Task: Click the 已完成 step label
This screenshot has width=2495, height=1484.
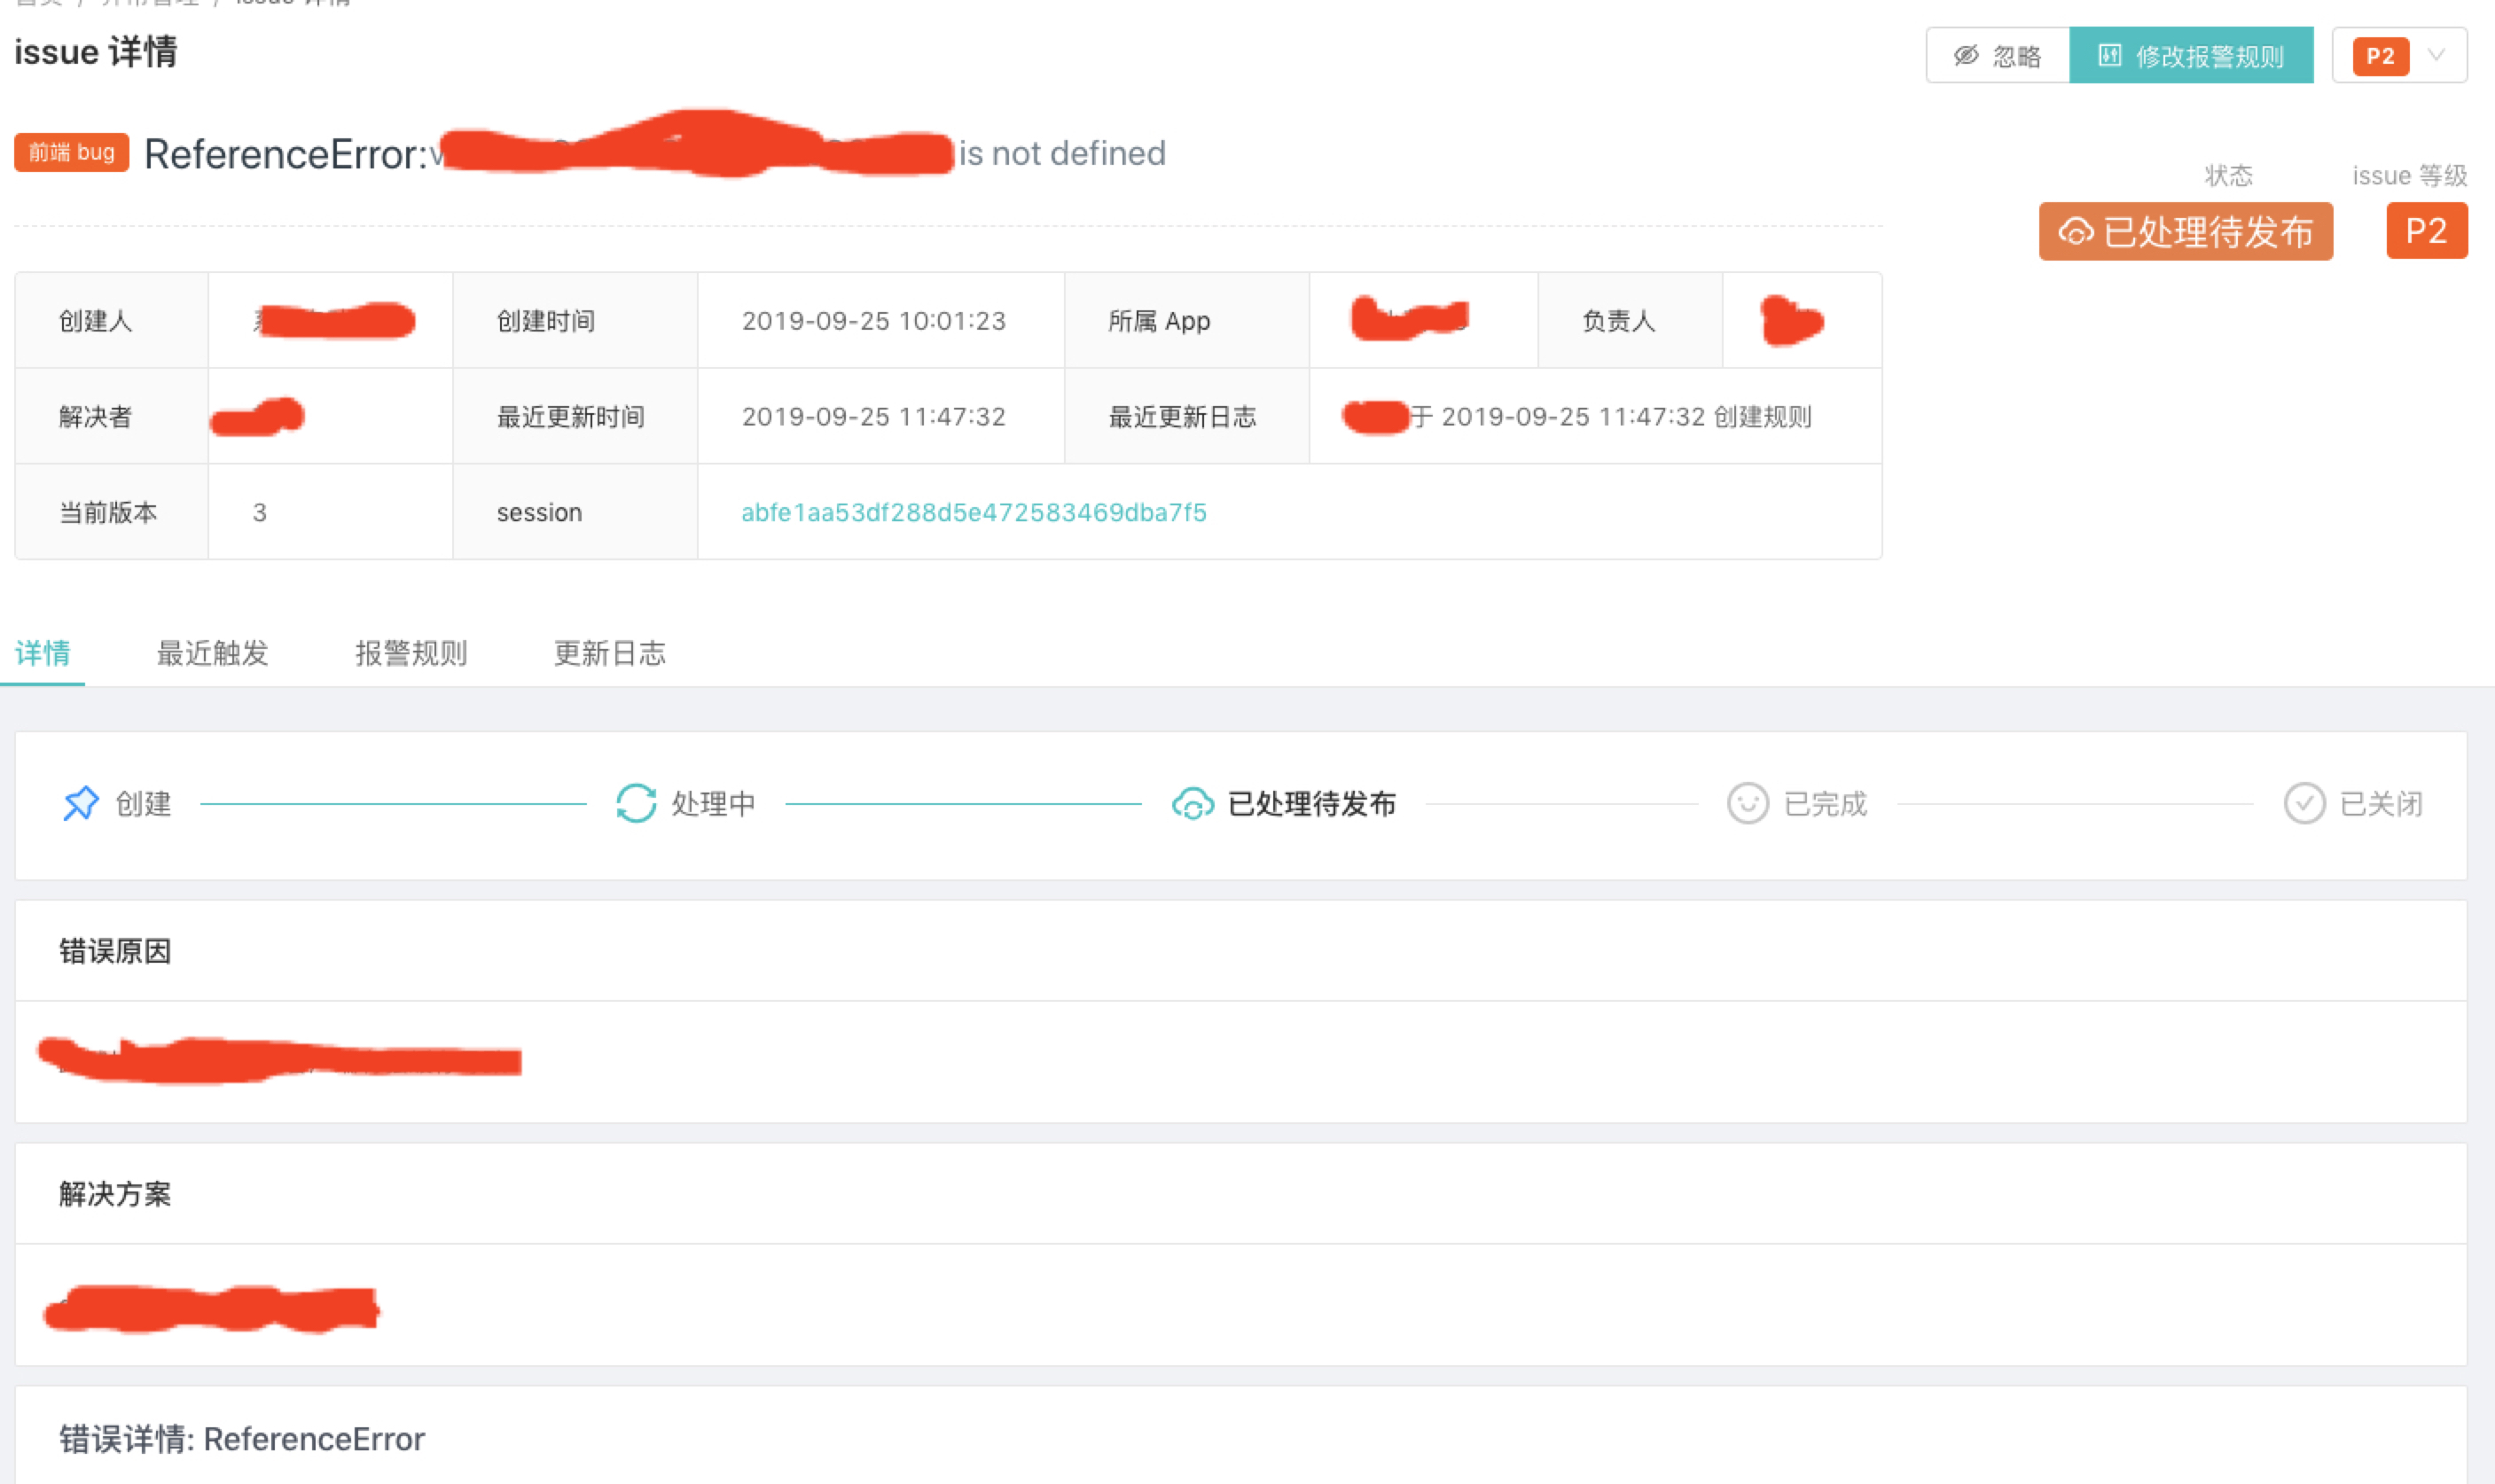Action: click(x=1825, y=803)
